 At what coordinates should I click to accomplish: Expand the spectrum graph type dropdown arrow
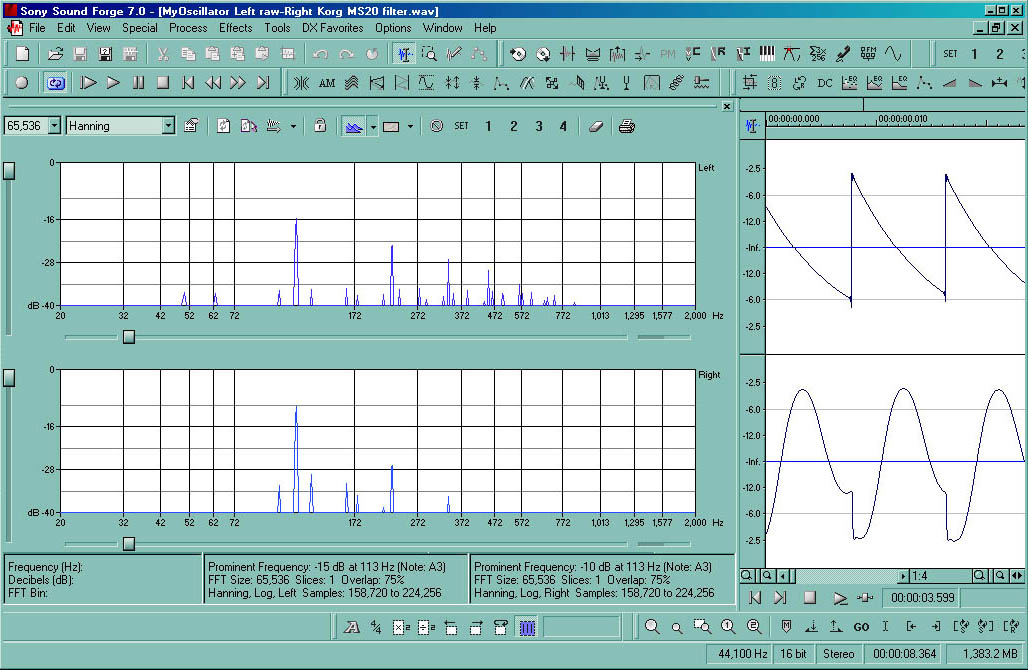point(372,126)
